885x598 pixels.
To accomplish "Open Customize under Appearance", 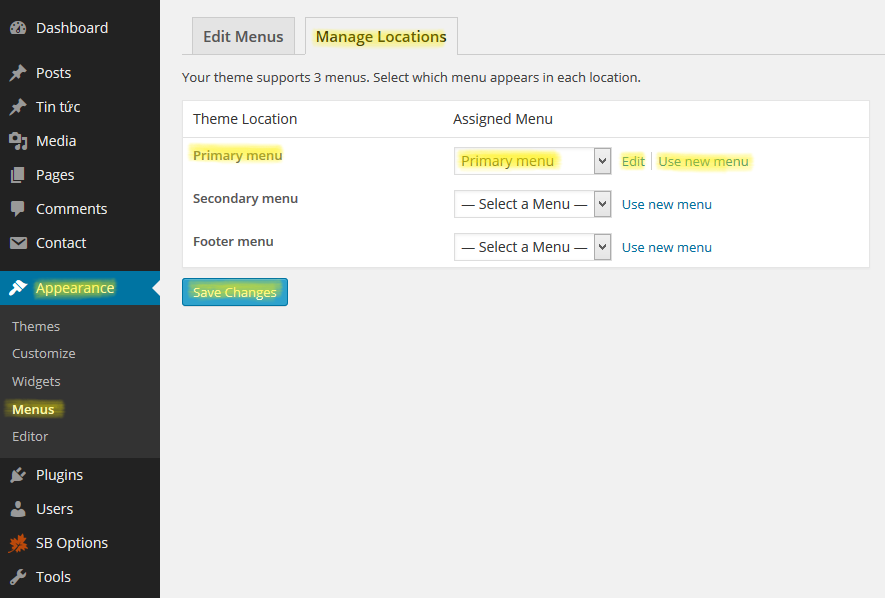I will (x=44, y=354).
